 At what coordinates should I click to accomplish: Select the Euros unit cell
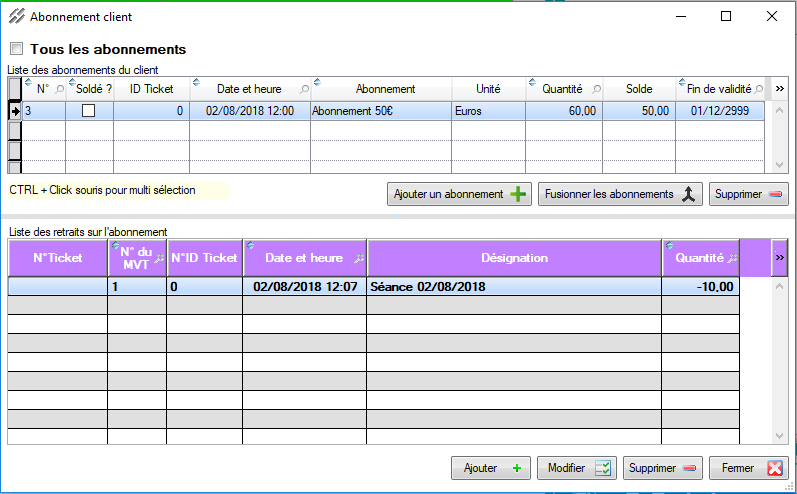[488, 111]
